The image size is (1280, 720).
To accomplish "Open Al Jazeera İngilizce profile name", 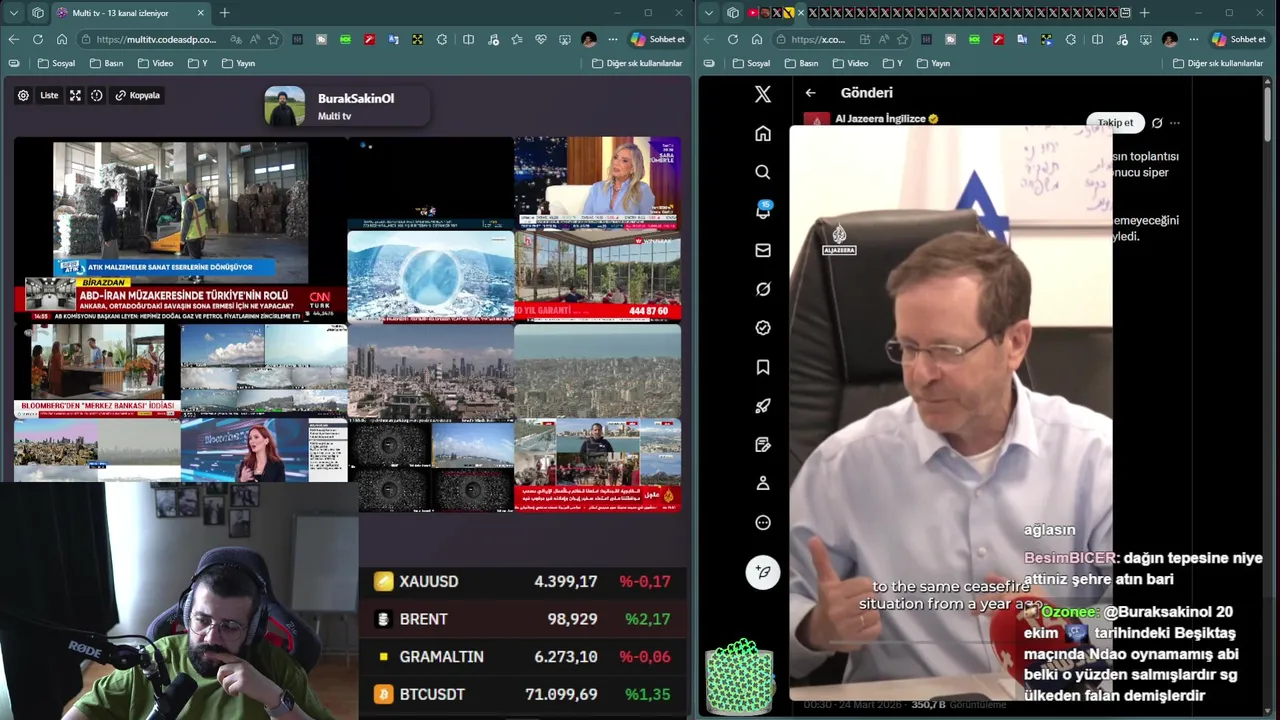I will (880, 118).
